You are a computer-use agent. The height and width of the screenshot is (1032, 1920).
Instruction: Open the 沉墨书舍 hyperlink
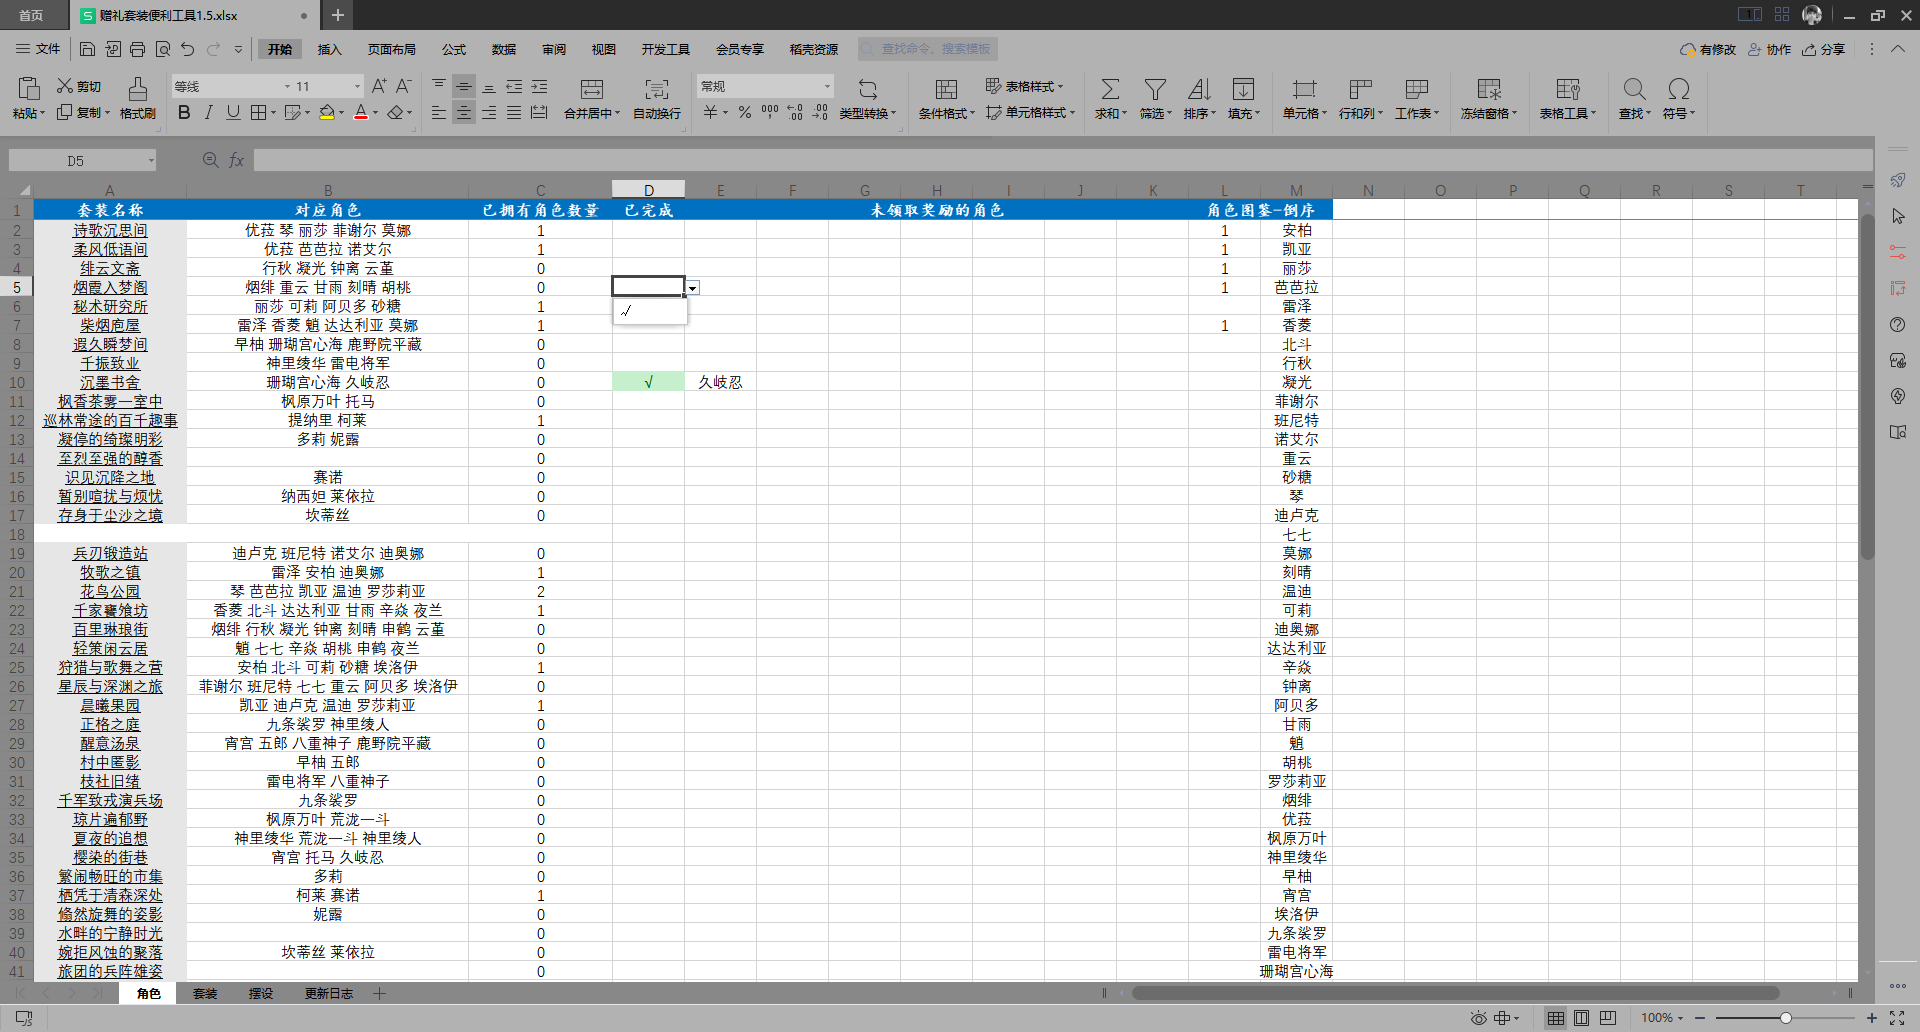pyautogui.click(x=110, y=383)
